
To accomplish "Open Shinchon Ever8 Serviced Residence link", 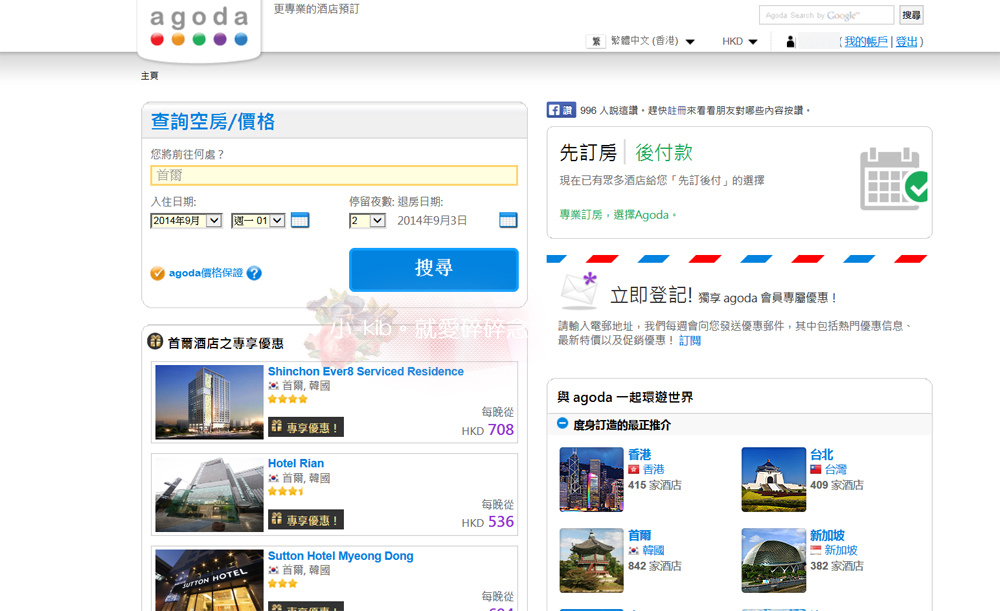I will click(365, 371).
